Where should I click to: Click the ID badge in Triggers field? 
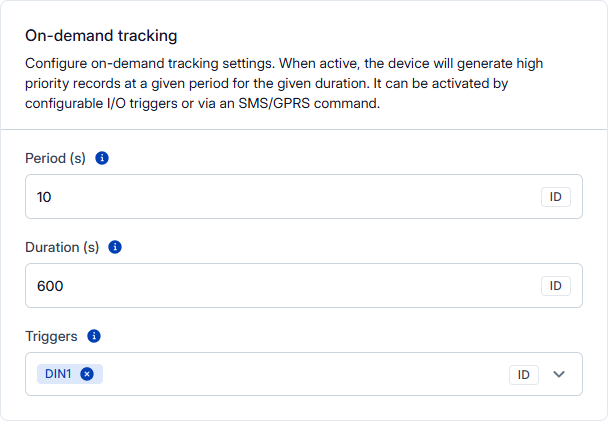click(x=523, y=375)
